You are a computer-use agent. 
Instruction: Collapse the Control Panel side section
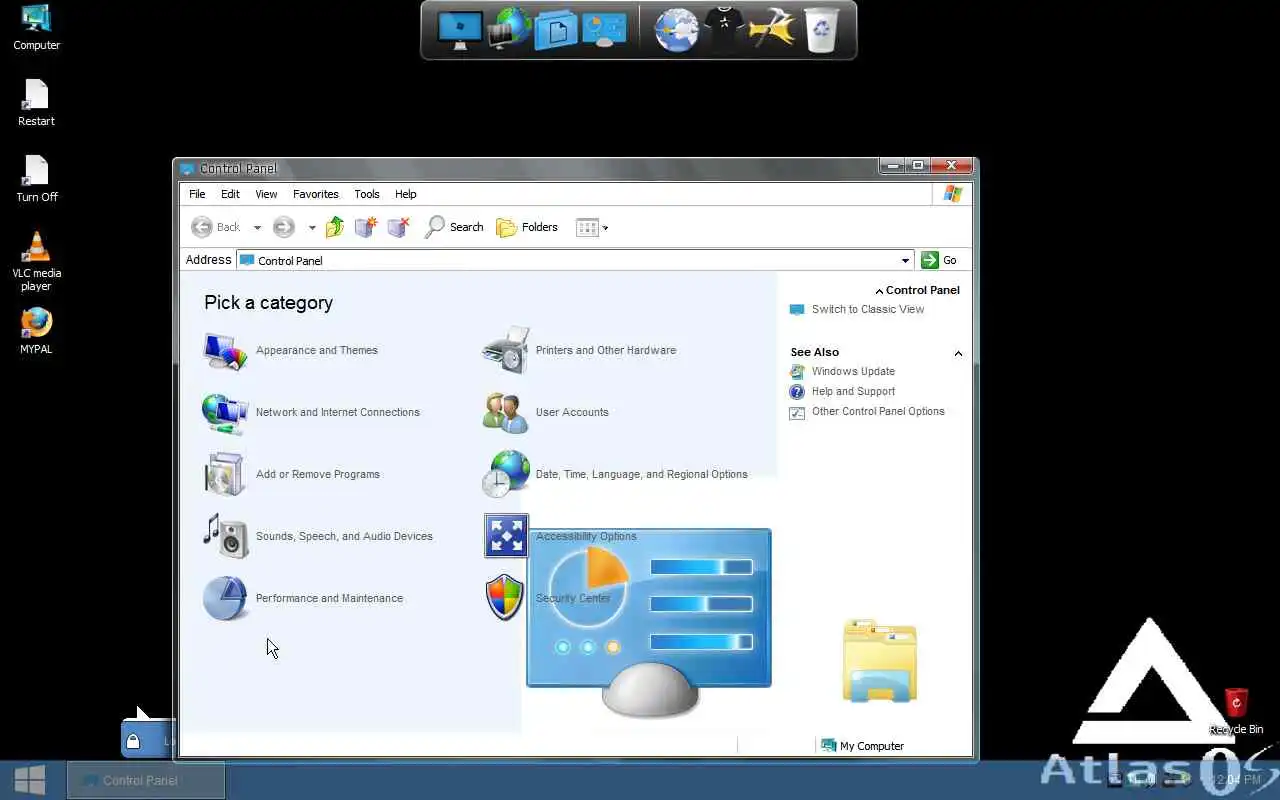click(879, 291)
